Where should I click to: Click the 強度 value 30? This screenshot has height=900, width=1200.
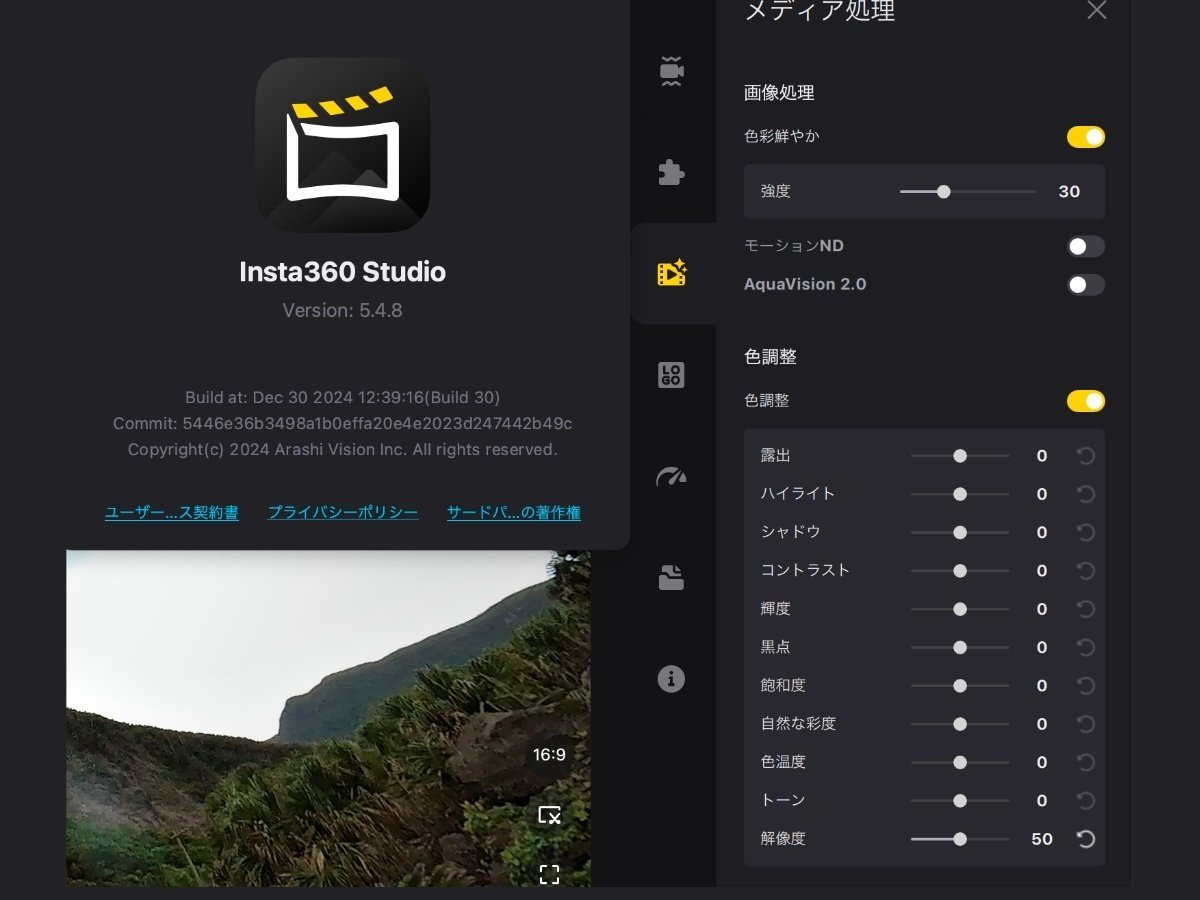tap(1069, 192)
